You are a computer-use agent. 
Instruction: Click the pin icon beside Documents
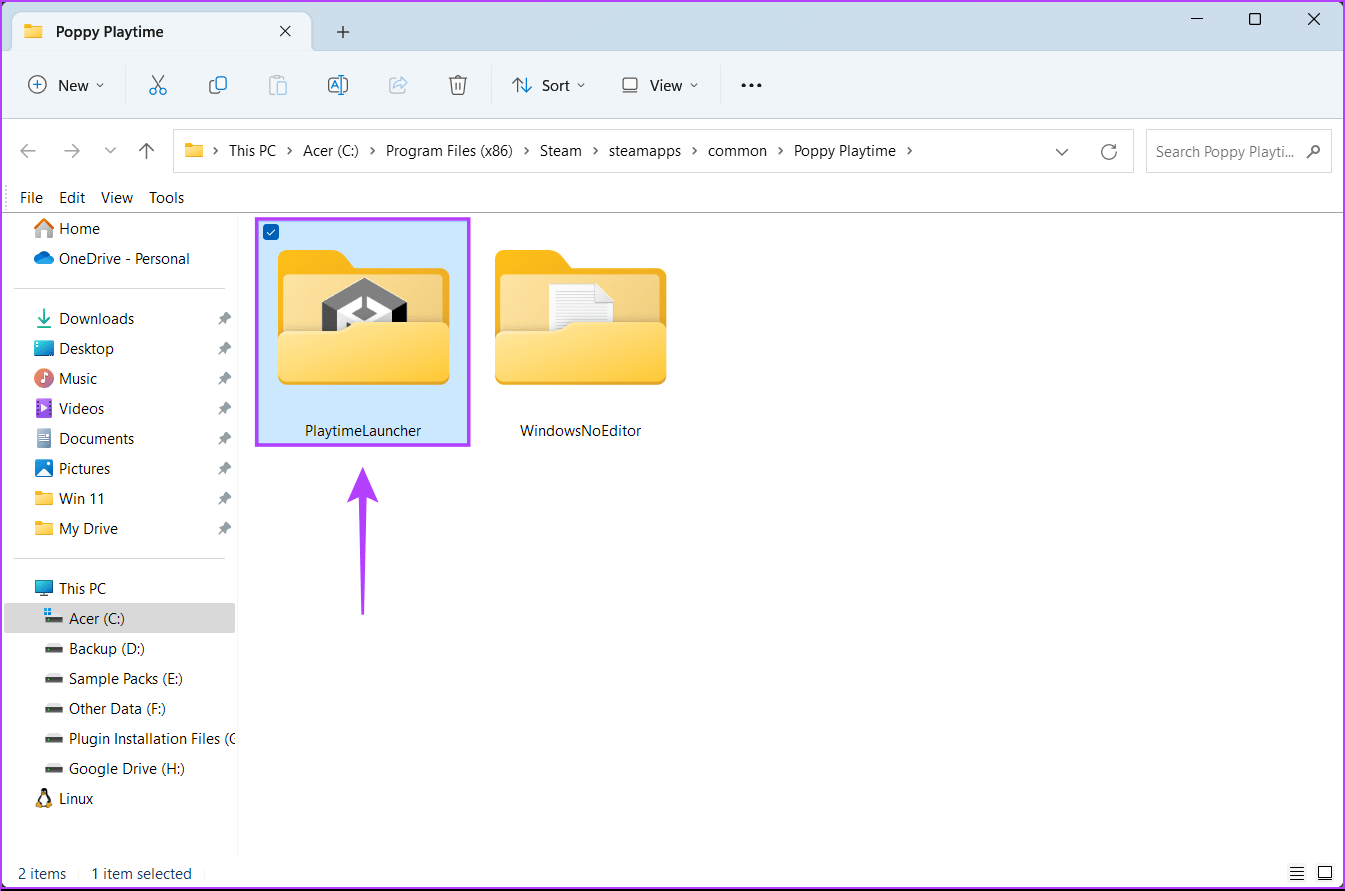[224, 439]
